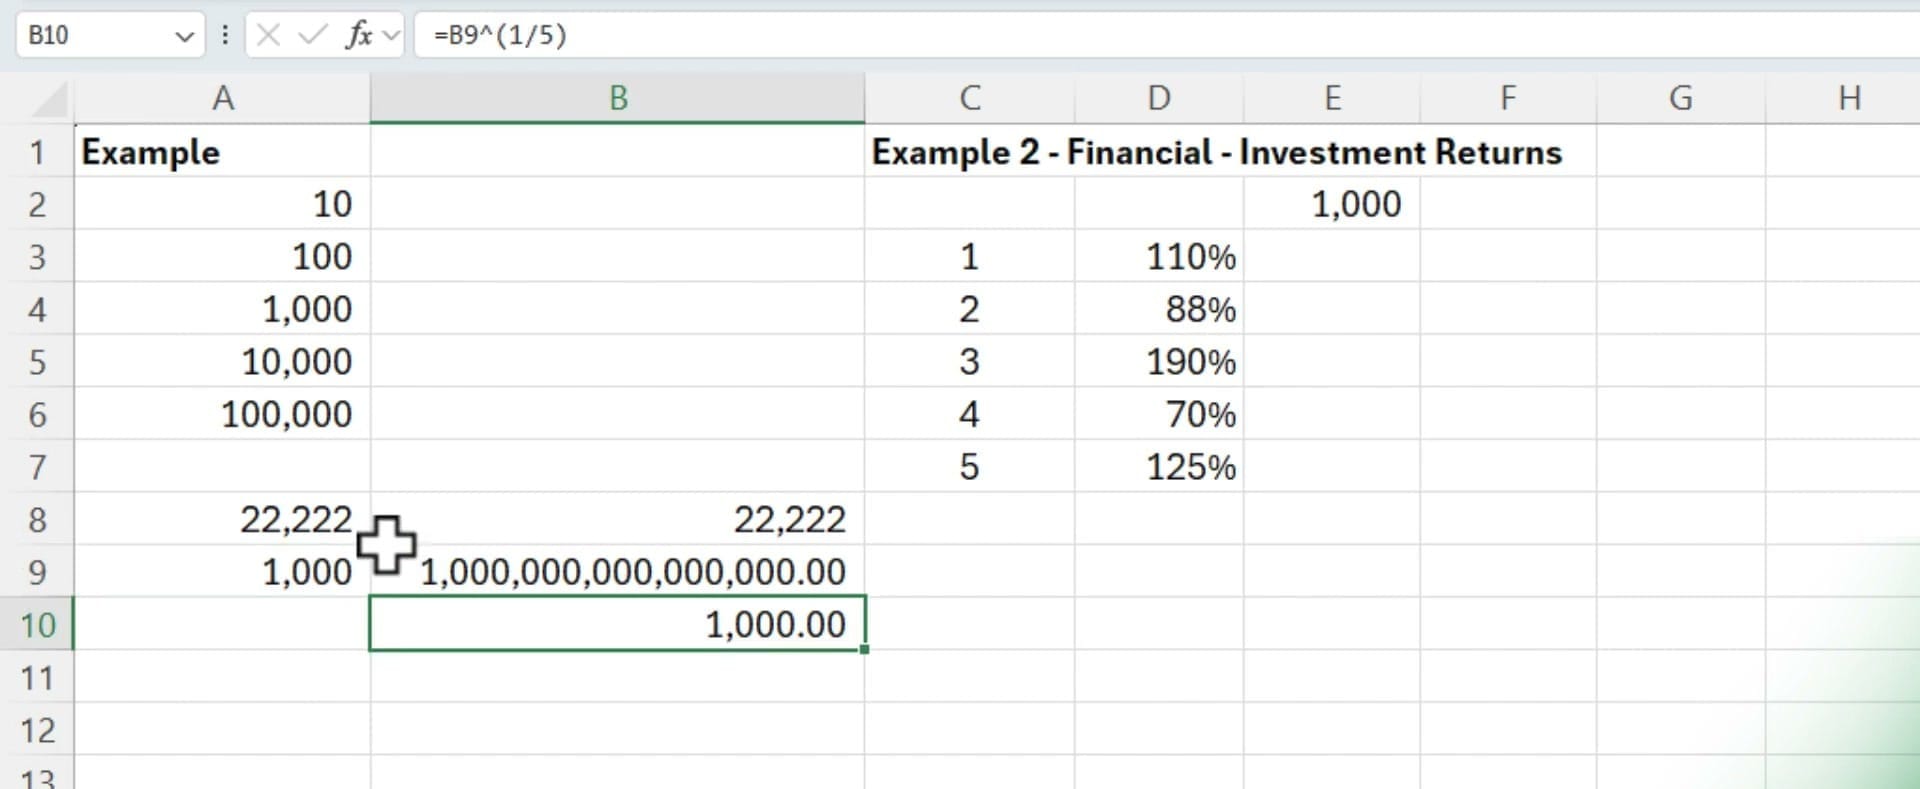Select row 11 header

(x=37, y=678)
